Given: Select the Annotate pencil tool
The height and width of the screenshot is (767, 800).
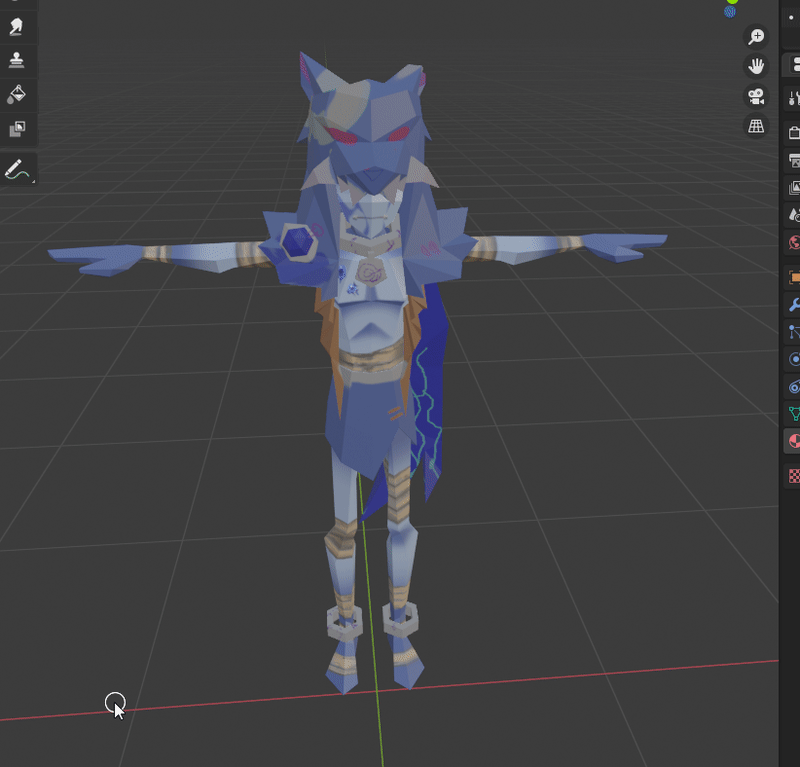Looking at the screenshot, I should [17, 169].
